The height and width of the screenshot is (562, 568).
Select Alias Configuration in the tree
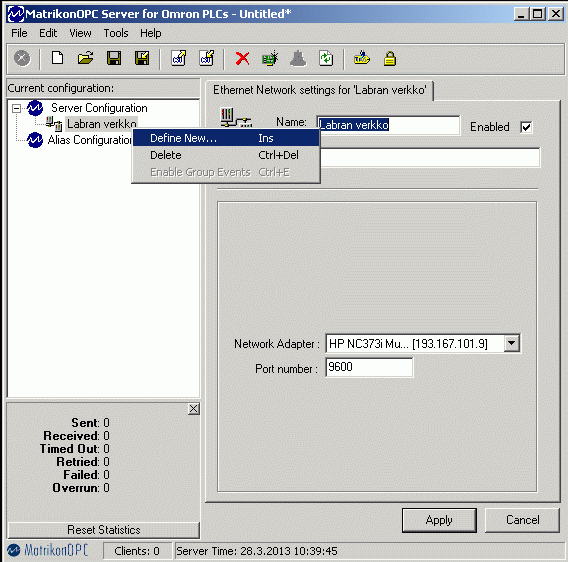click(89, 140)
